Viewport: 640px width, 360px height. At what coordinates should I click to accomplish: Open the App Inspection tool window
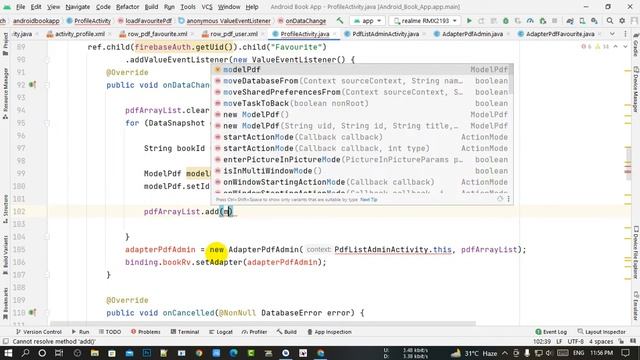(x=329, y=332)
